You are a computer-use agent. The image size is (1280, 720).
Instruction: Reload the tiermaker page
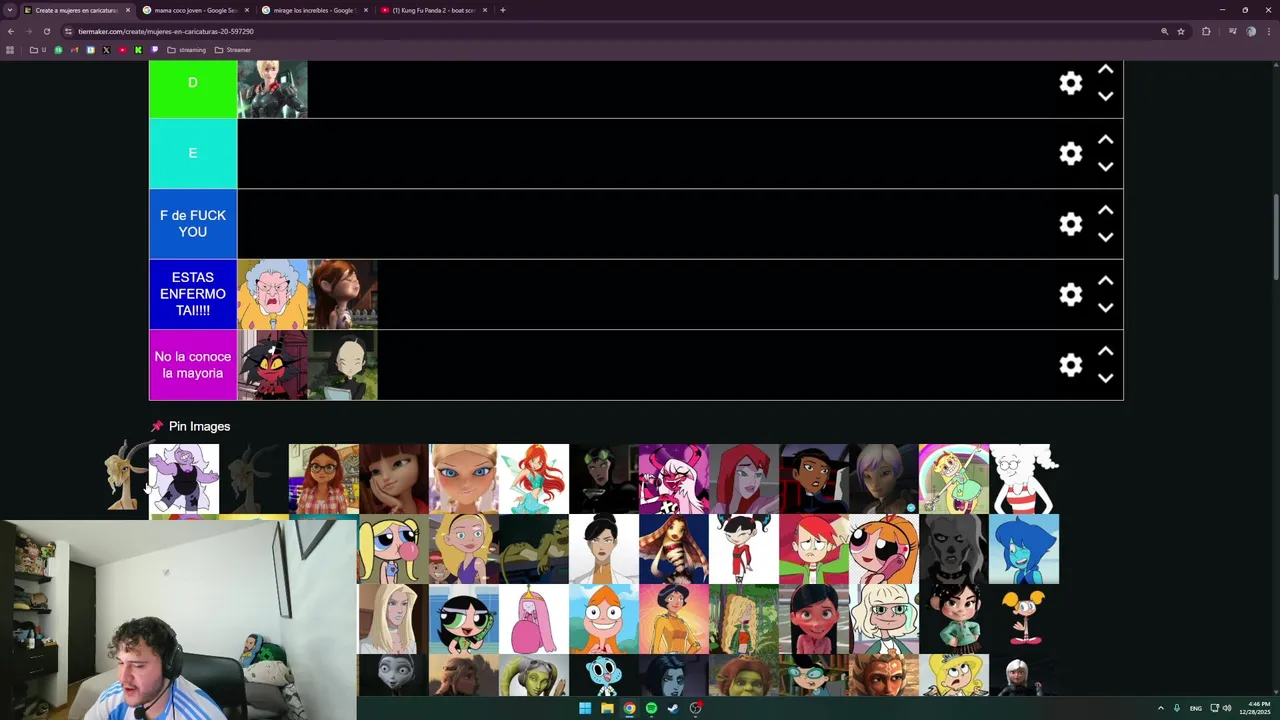[46, 31]
